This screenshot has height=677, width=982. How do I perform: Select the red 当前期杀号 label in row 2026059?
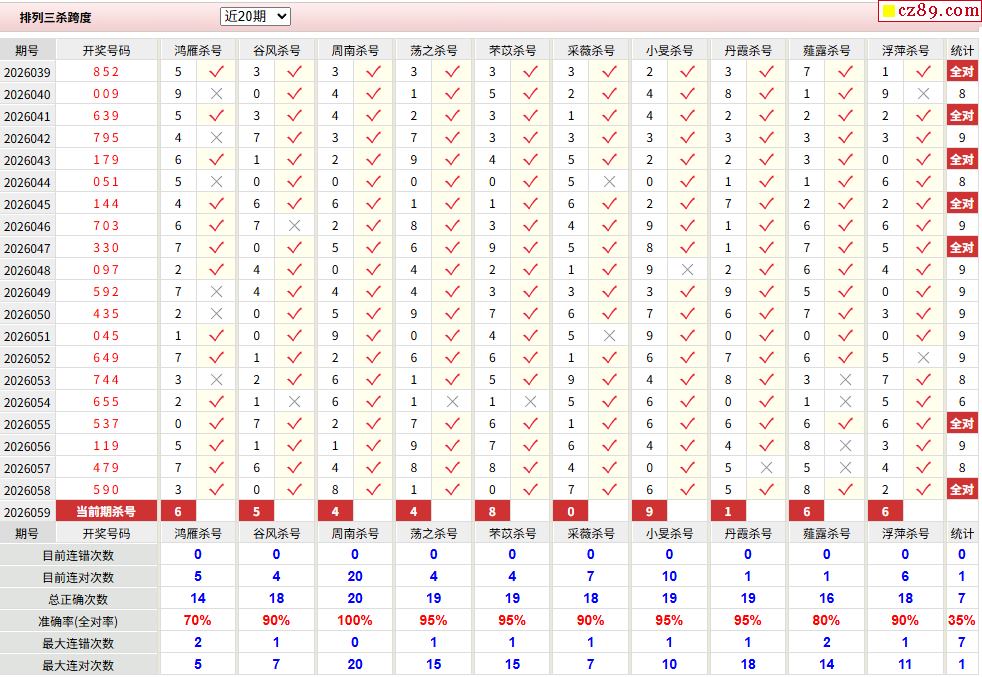[x=106, y=511]
